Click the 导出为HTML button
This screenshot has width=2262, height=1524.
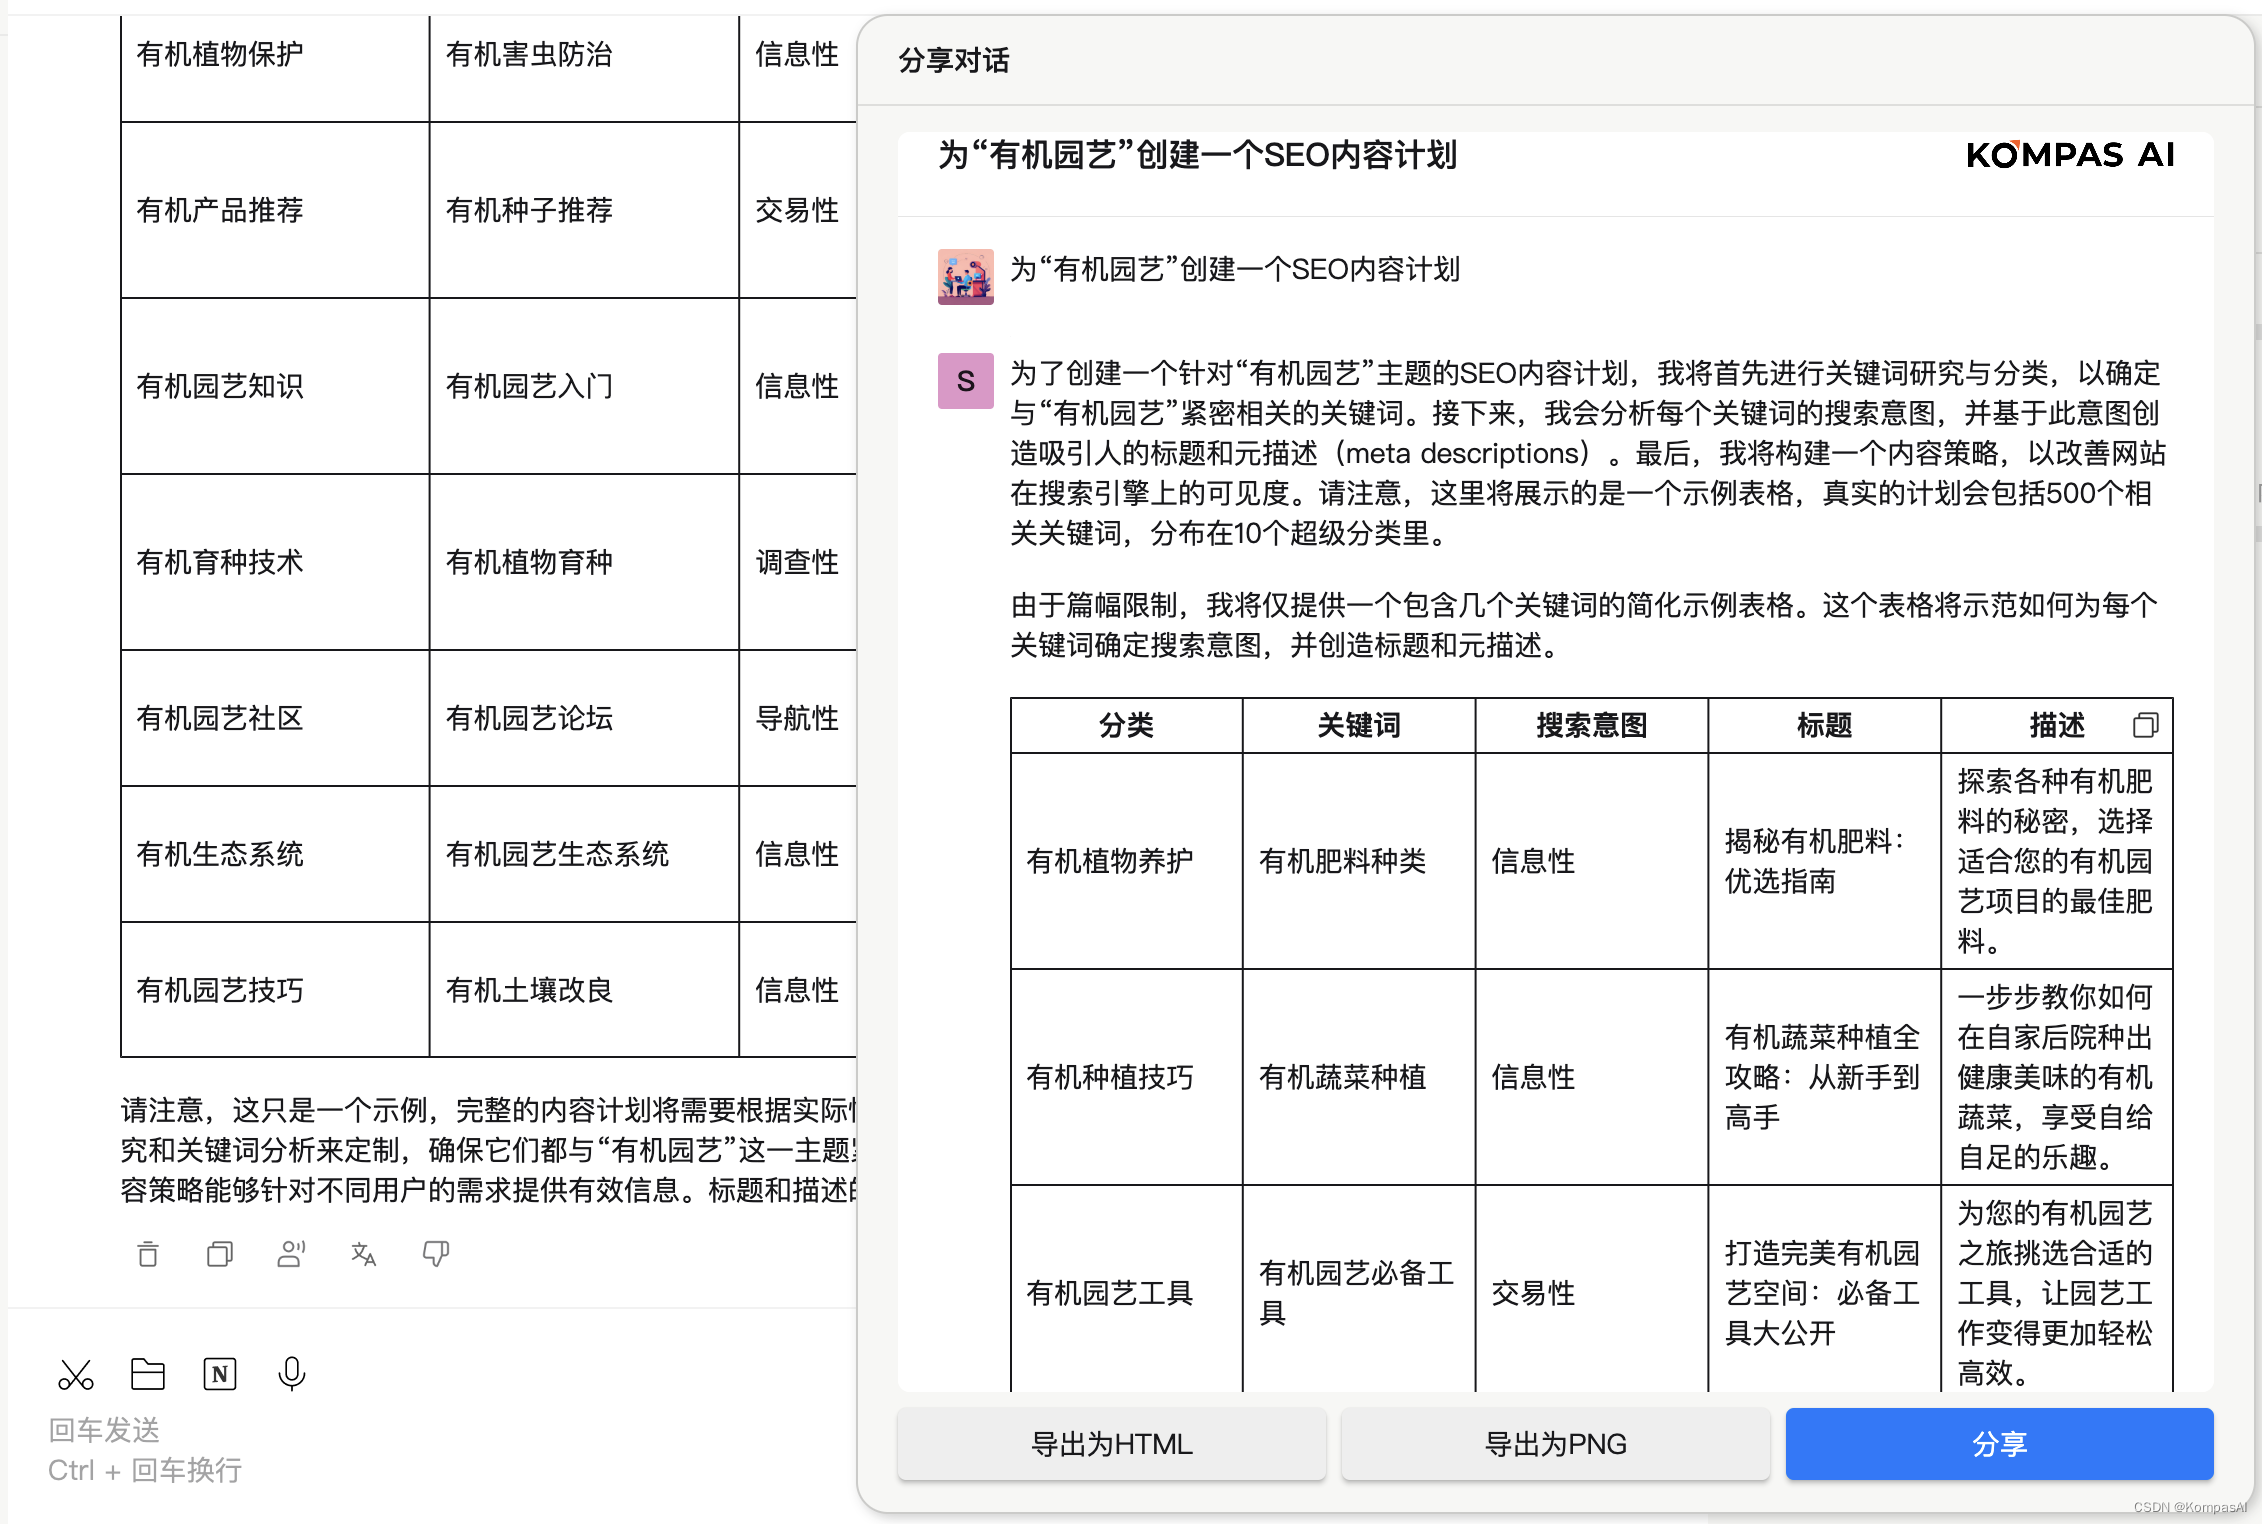tap(1111, 1444)
